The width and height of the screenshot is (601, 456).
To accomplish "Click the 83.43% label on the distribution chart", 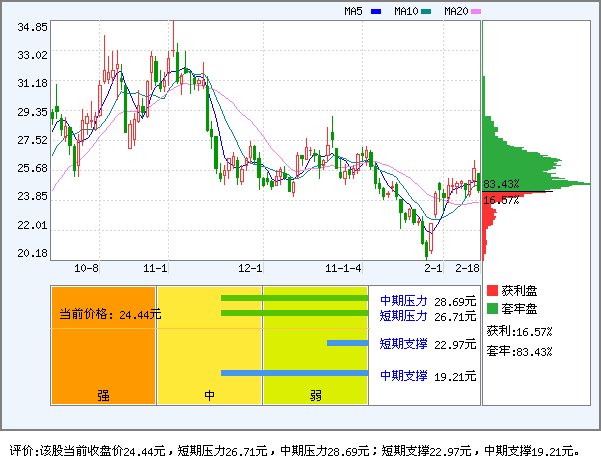I will click(501, 184).
